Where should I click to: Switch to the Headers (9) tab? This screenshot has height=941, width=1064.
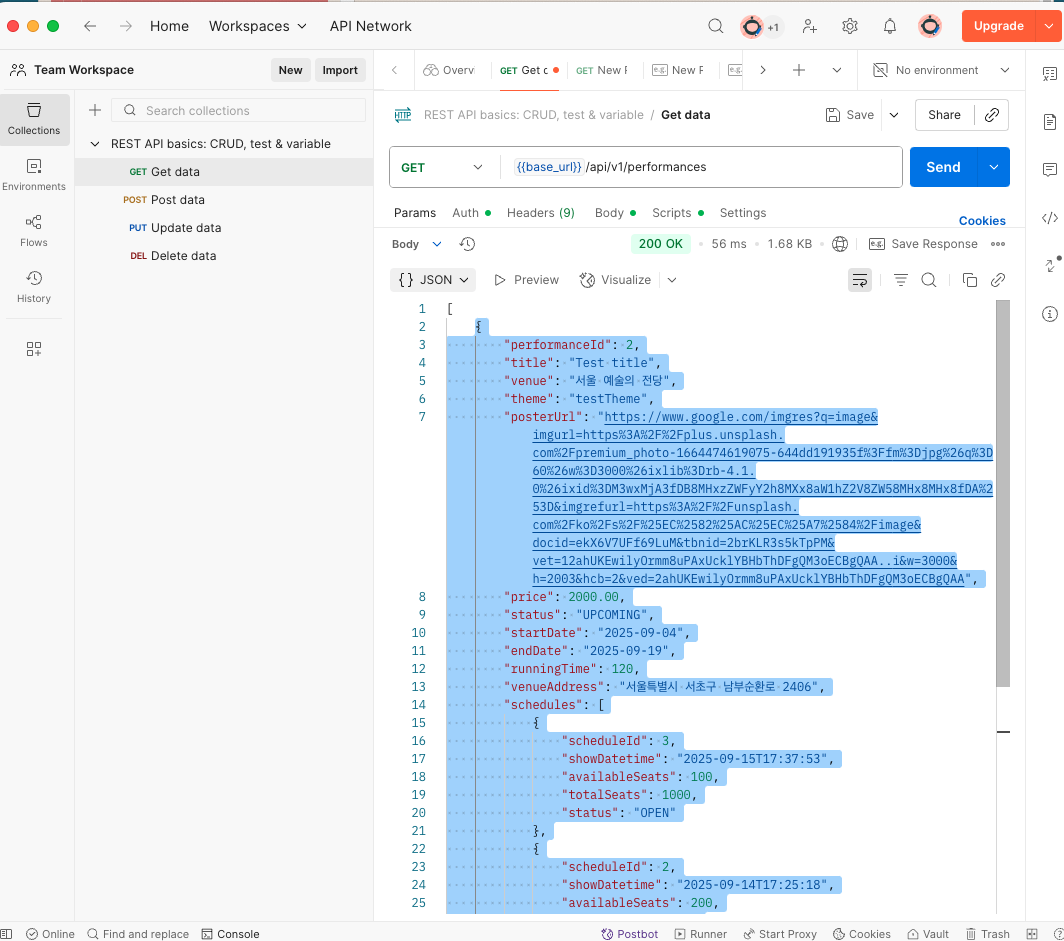click(540, 213)
